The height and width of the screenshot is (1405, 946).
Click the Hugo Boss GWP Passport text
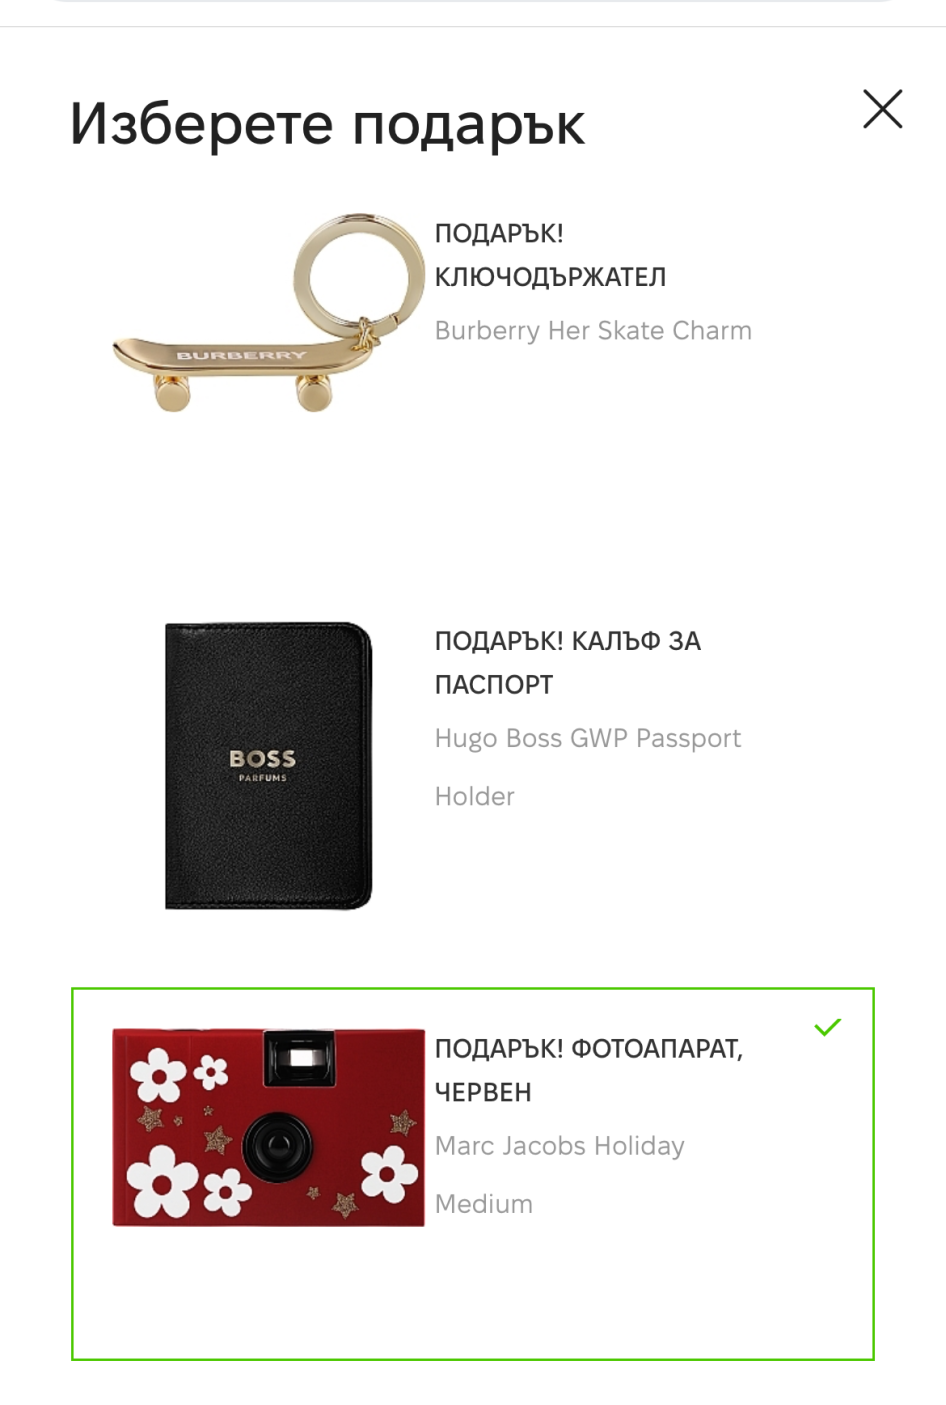(588, 739)
